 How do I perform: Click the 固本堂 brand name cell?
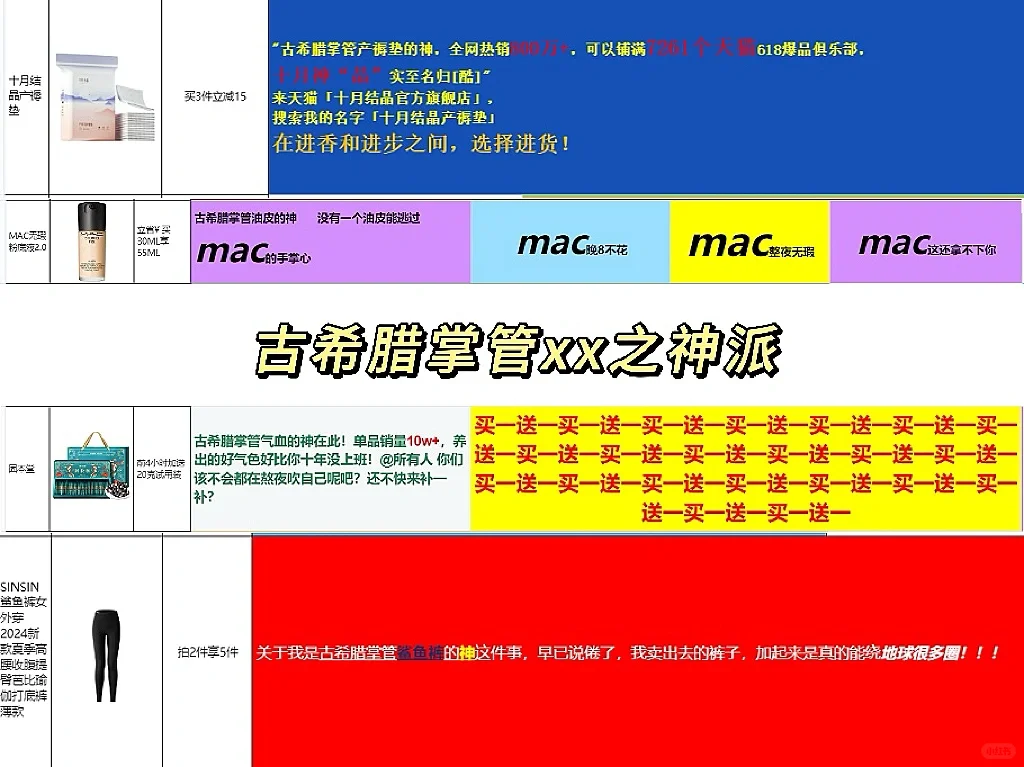pyautogui.click(x=27, y=468)
